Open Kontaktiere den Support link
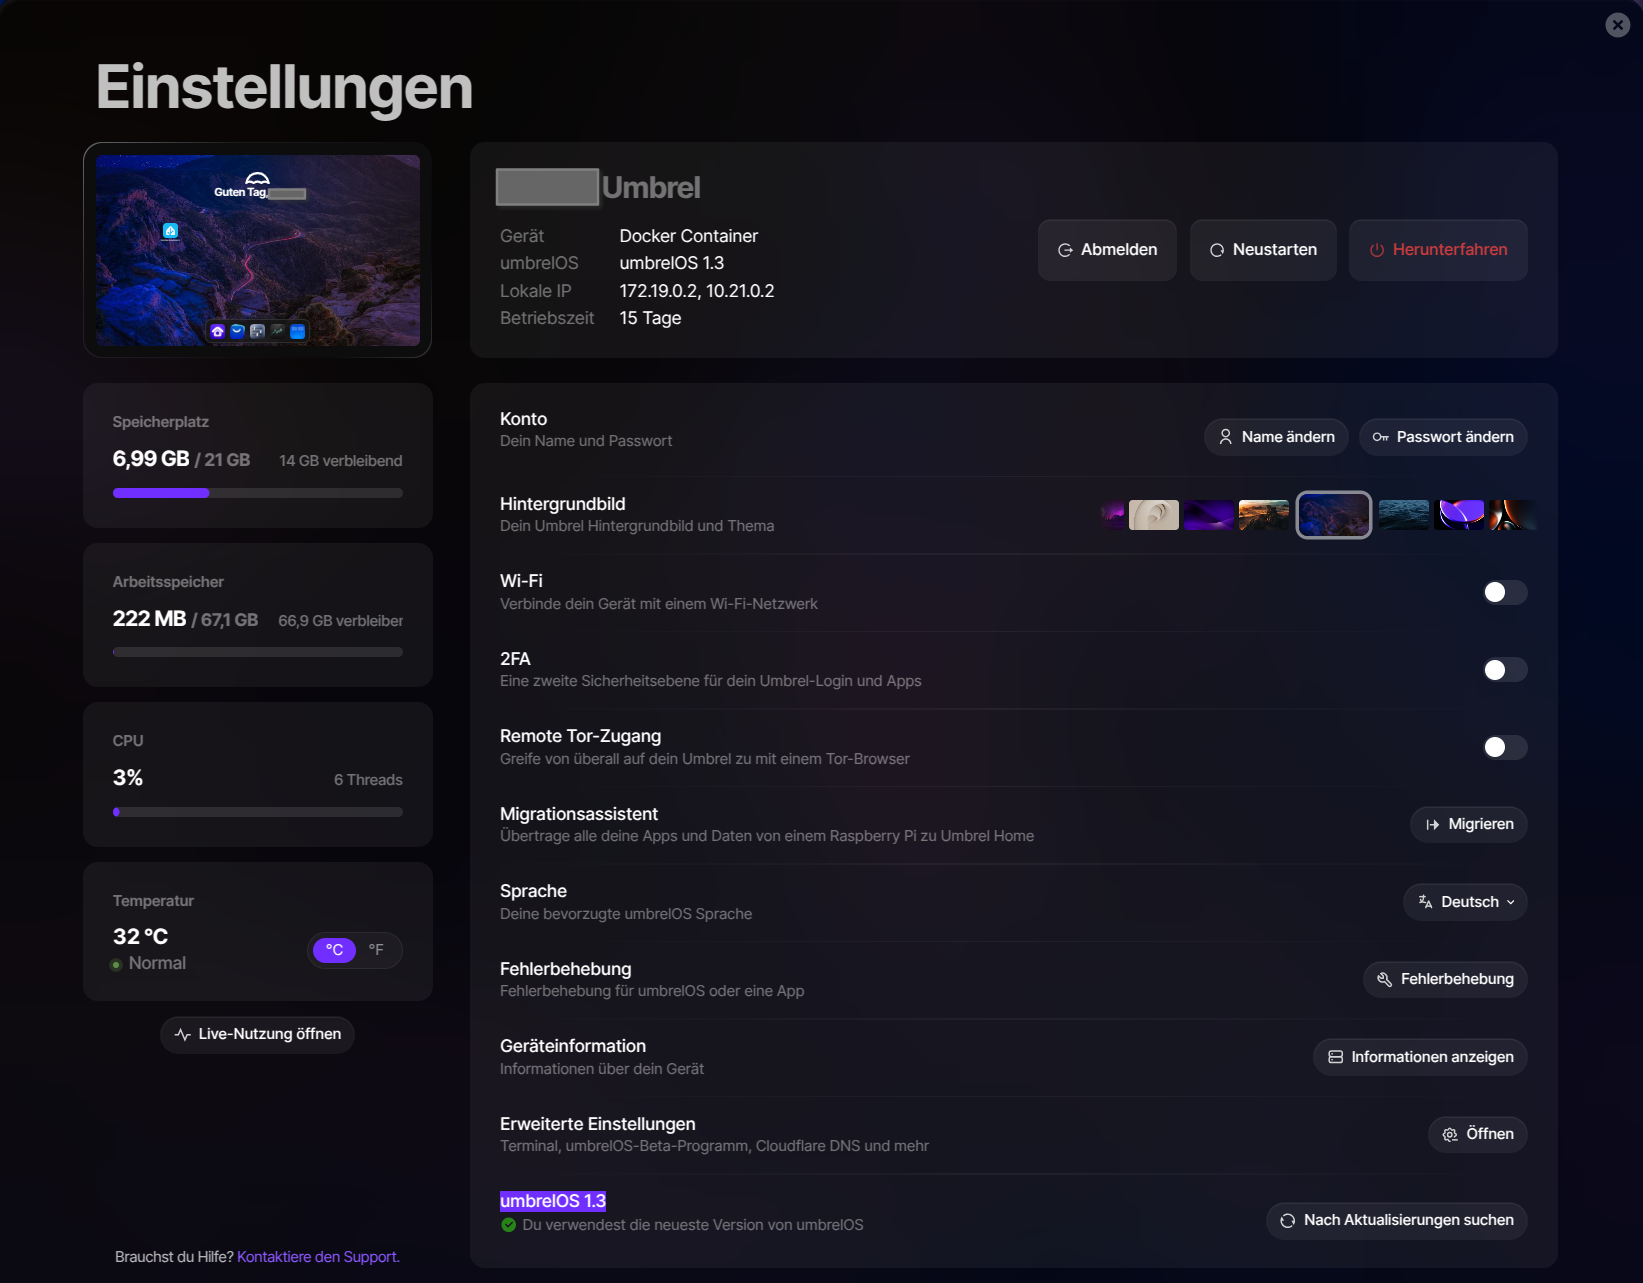Screen dimensions: 1643x1283 (x=318, y=1257)
